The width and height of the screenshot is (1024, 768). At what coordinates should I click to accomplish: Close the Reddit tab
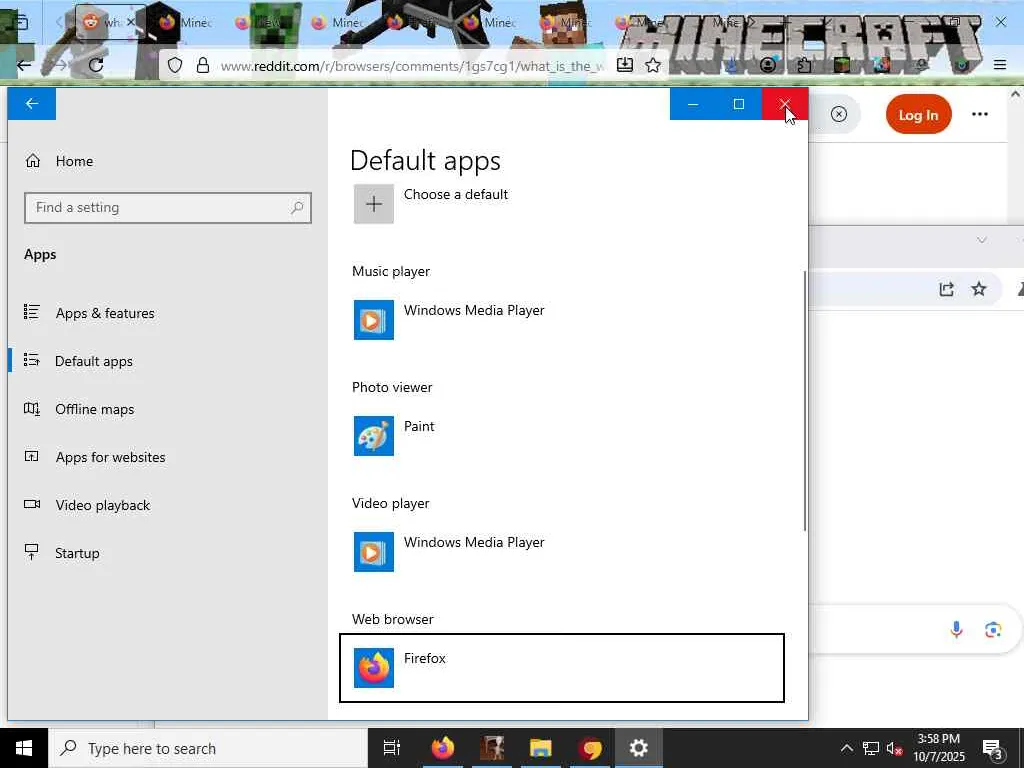tap(131, 22)
